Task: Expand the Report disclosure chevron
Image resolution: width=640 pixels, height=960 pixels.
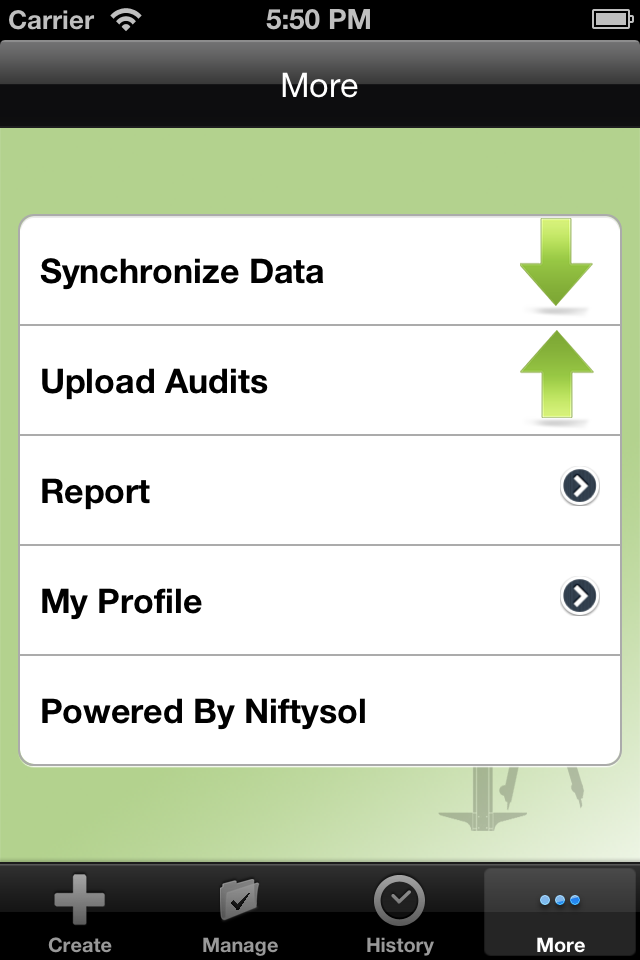Action: 580,487
